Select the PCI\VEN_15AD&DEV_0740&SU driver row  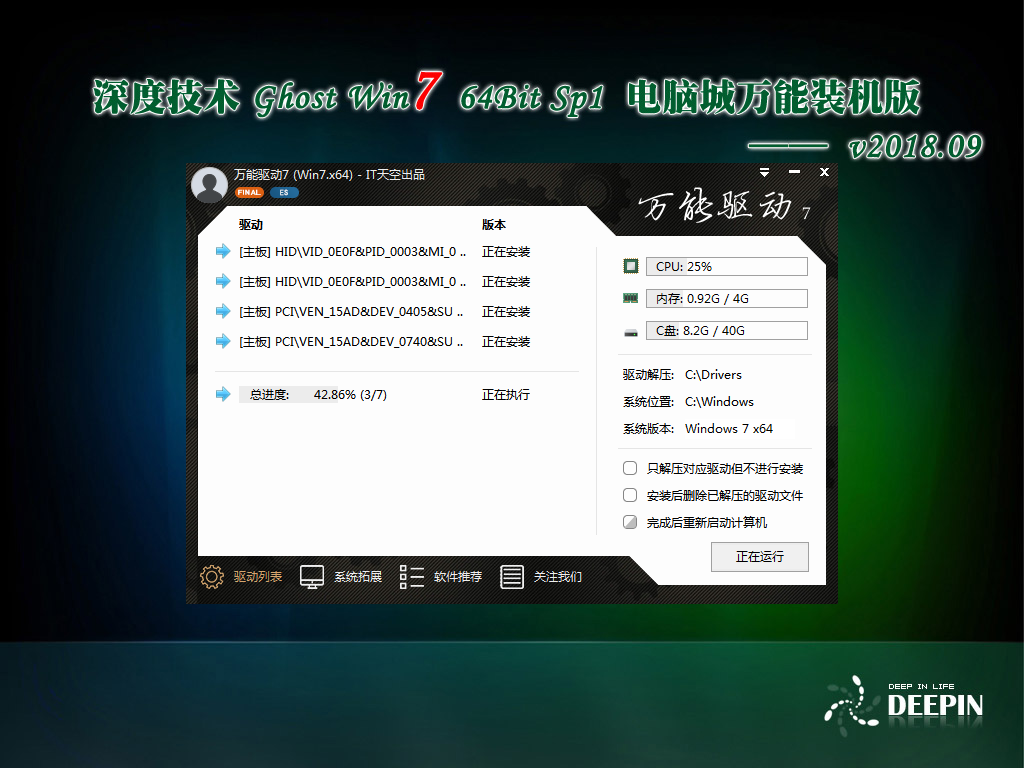tap(372, 342)
